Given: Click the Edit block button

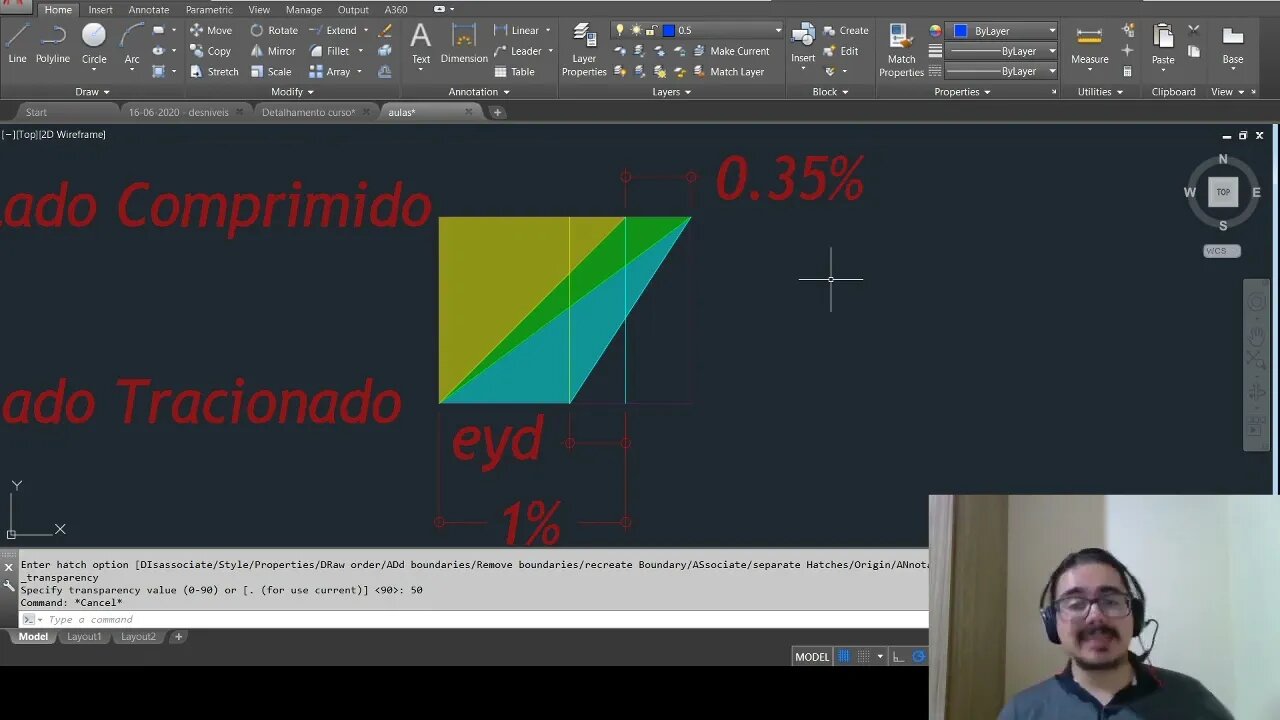Looking at the screenshot, I should [x=841, y=51].
